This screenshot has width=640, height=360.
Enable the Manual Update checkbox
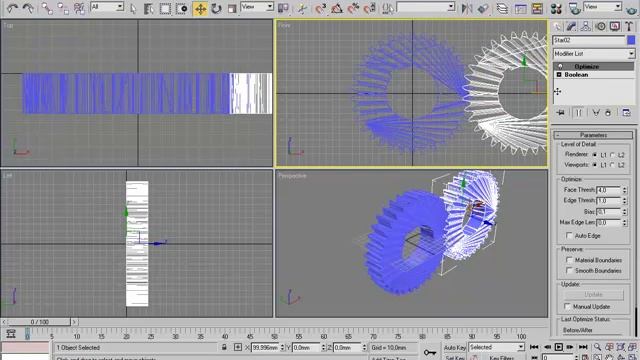567,306
